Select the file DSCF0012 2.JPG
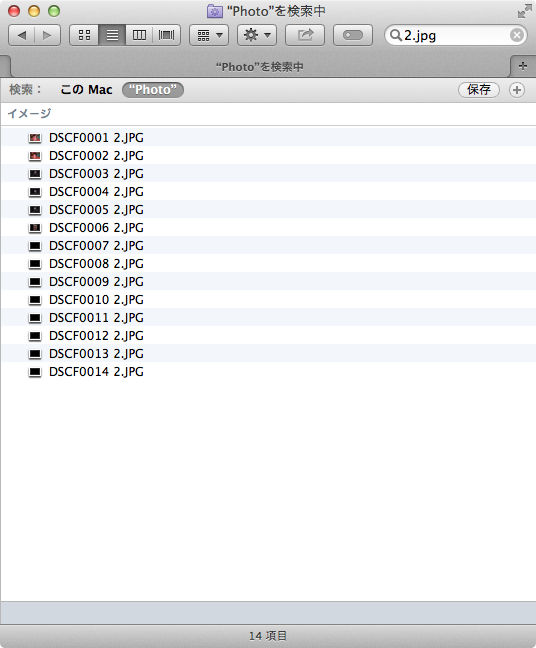Screen dimensions: 536x648 tap(268, 335)
